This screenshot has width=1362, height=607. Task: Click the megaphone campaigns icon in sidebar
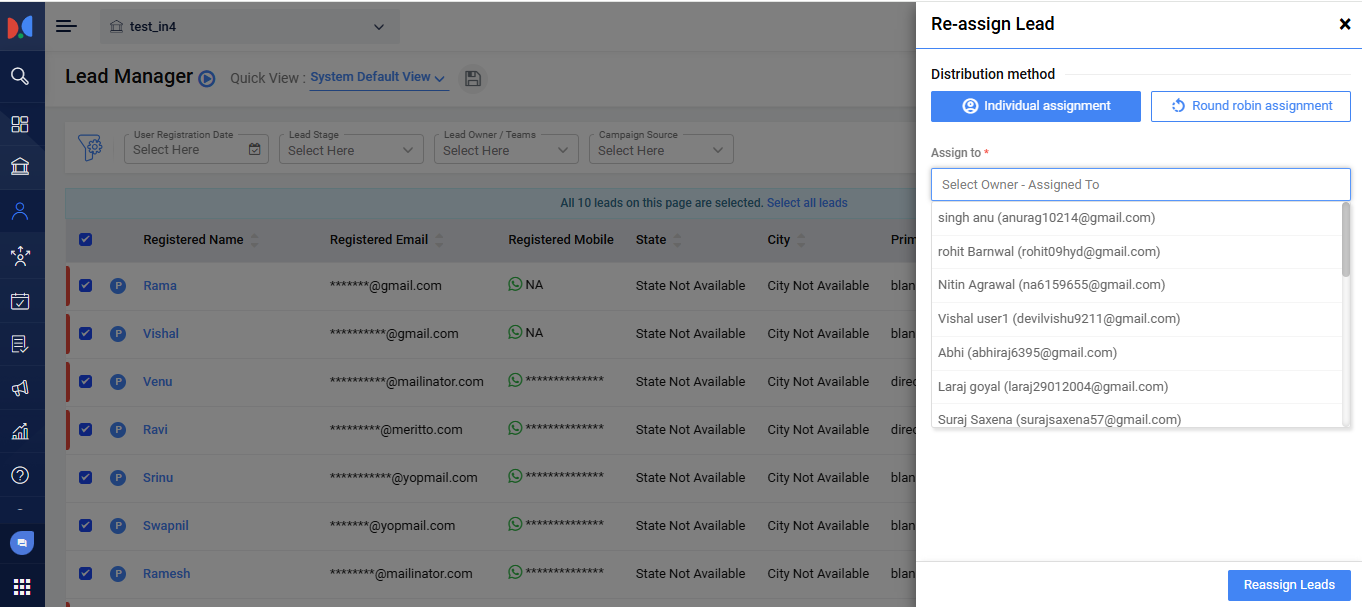(x=20, y=388)
